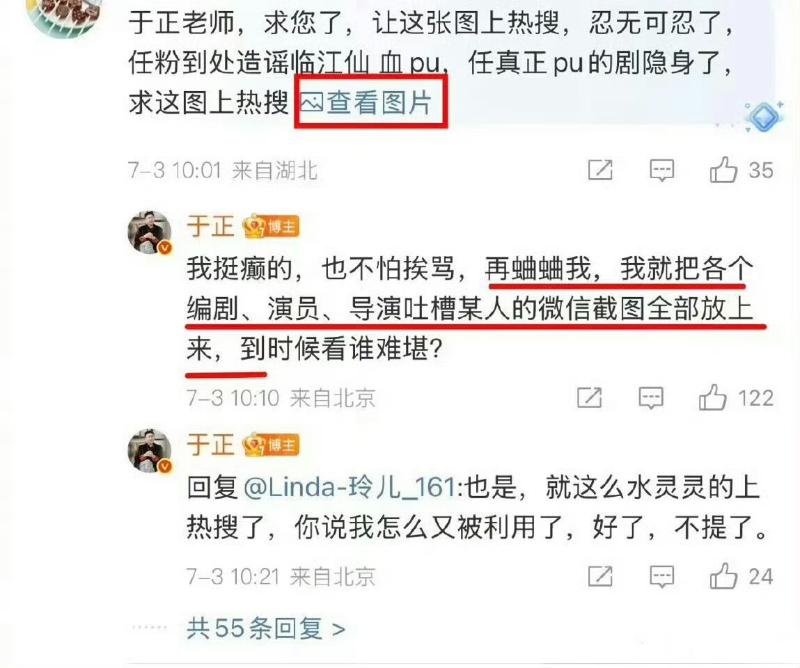Tap the 博主 crown badge on the first reply
This screenshot has height=668, width=800.
271,226
